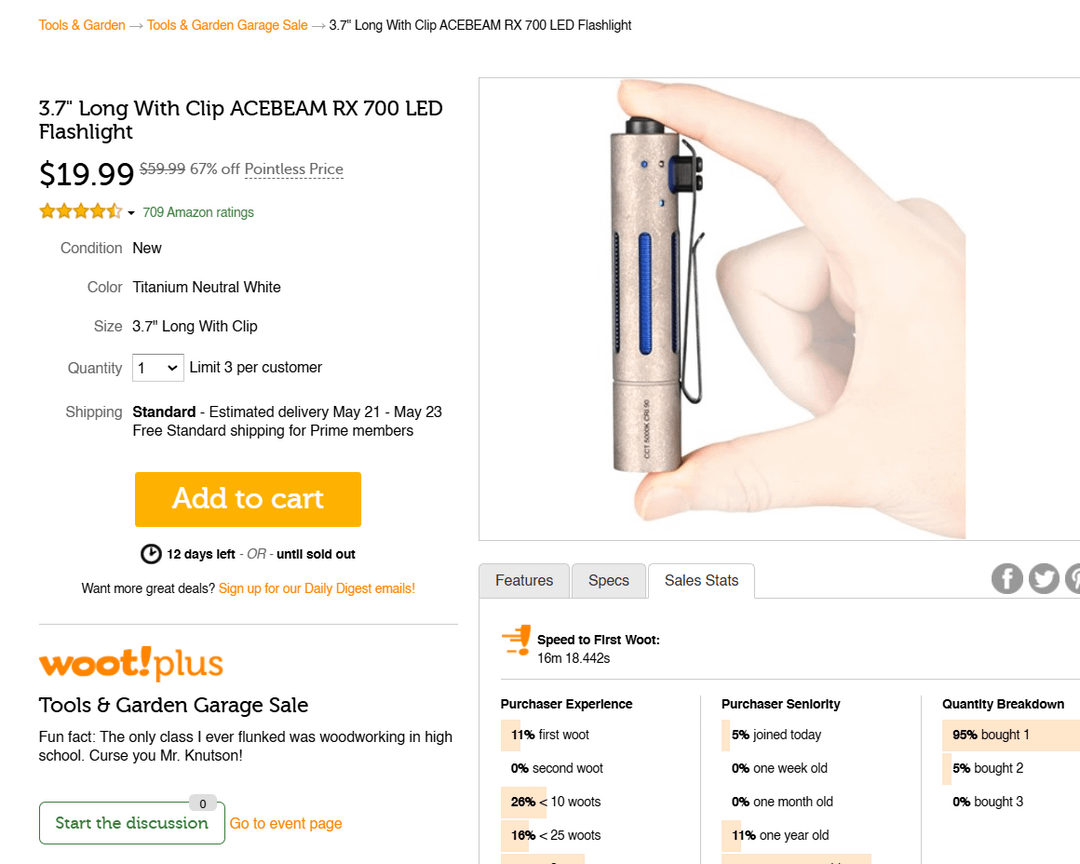Select the Sales Stats tab
1080x864 pixels.
coord(701,581)
